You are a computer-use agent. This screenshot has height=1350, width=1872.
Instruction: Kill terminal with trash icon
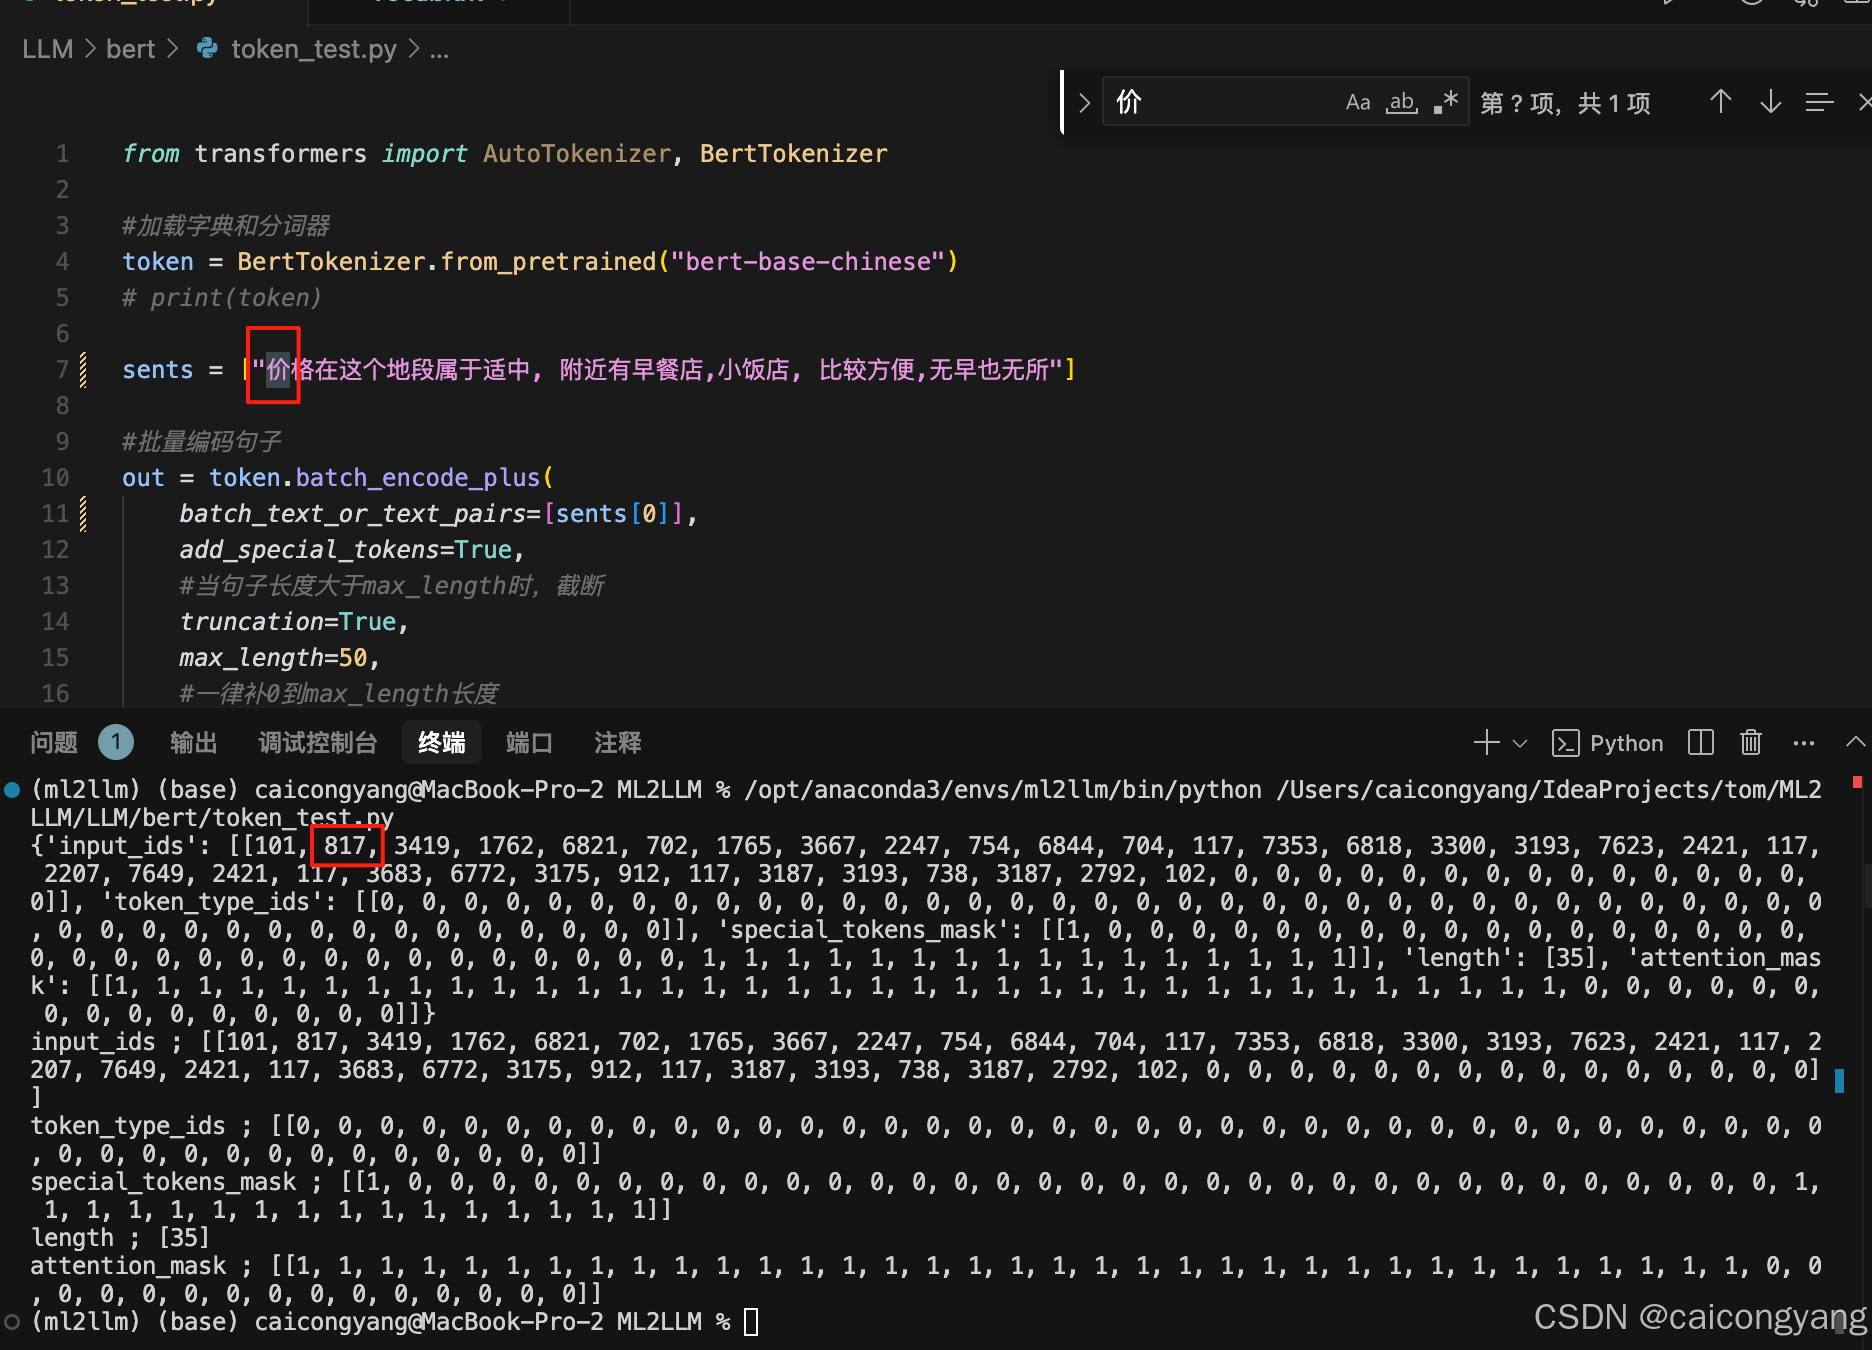1750,742
